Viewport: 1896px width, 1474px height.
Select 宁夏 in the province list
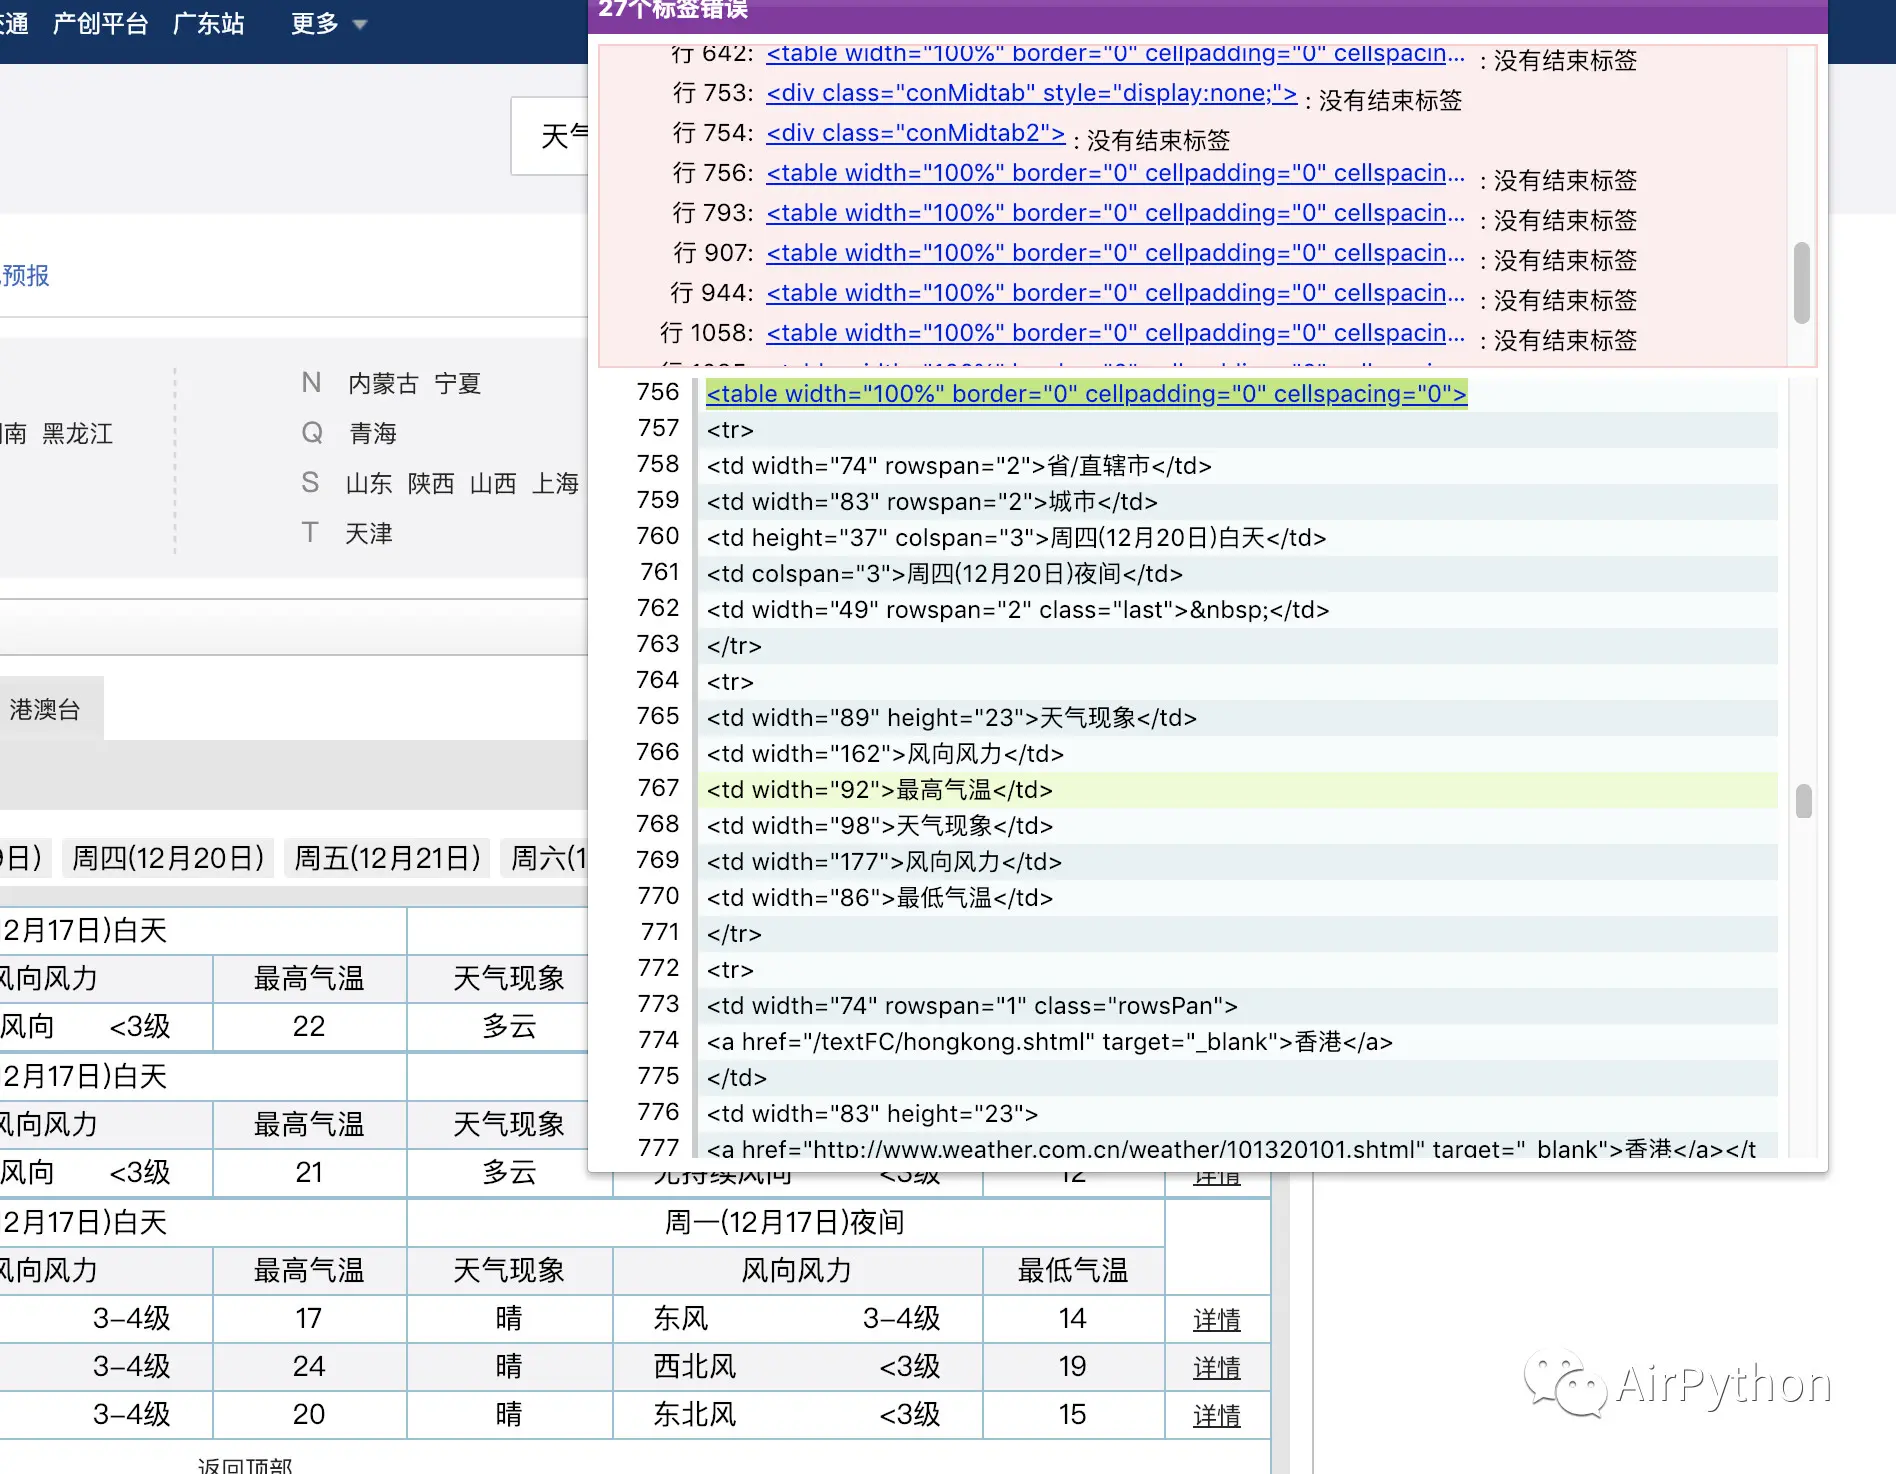[x=458, y=384]
